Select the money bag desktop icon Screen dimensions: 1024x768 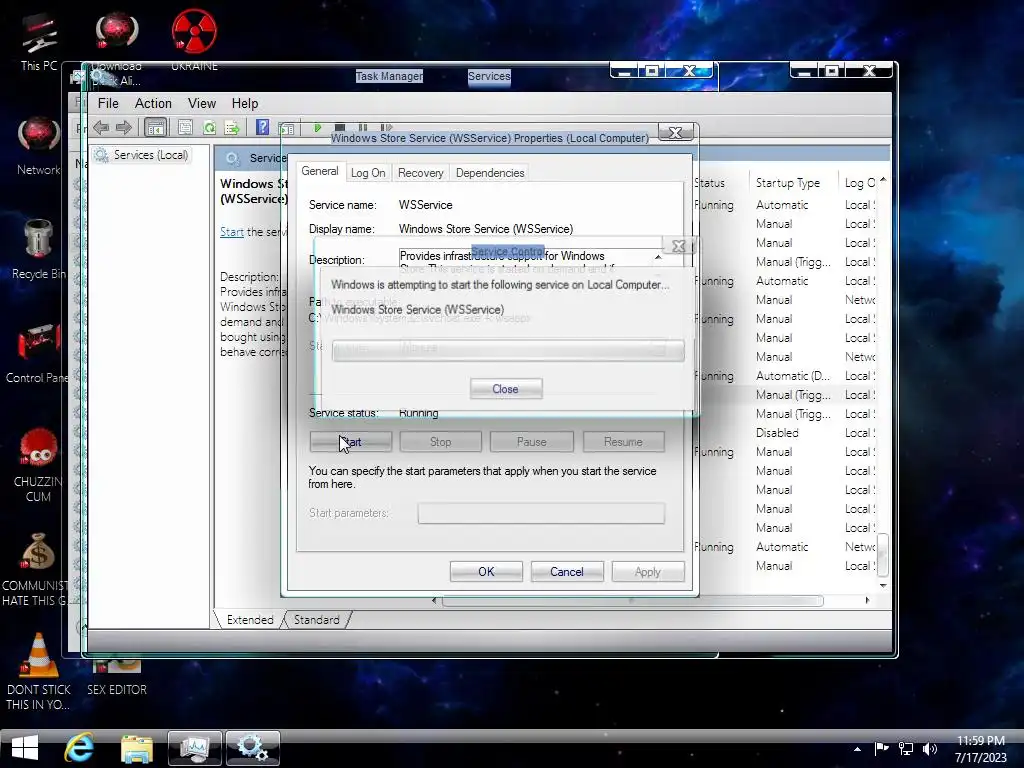coord(37,569)
